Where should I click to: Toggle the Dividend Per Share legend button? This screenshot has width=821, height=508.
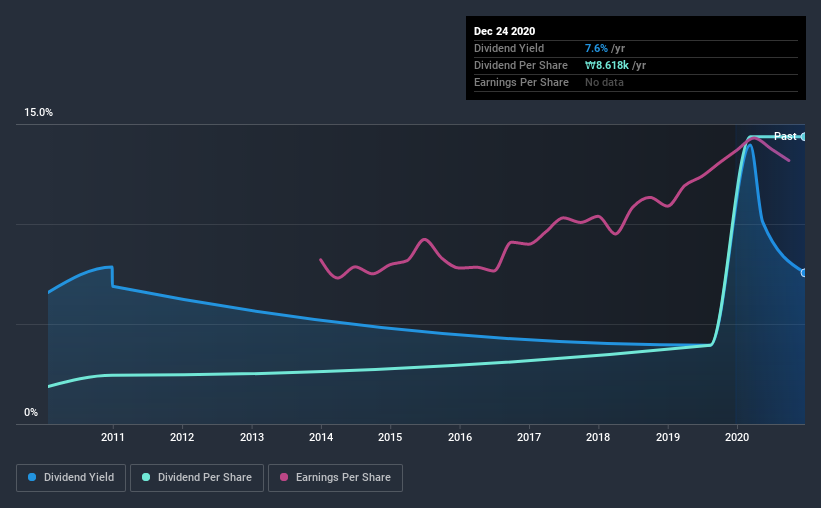(x=197, y=478)
